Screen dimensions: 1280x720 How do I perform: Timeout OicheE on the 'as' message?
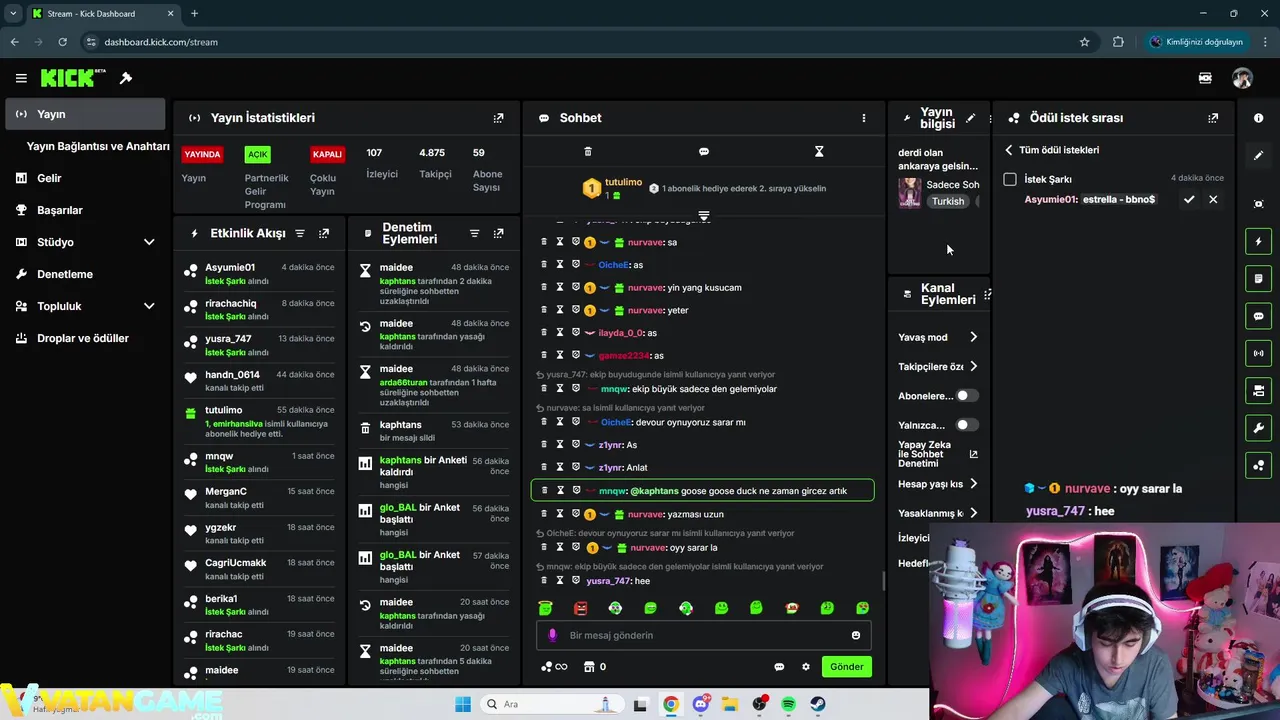[x=560, y=265]
